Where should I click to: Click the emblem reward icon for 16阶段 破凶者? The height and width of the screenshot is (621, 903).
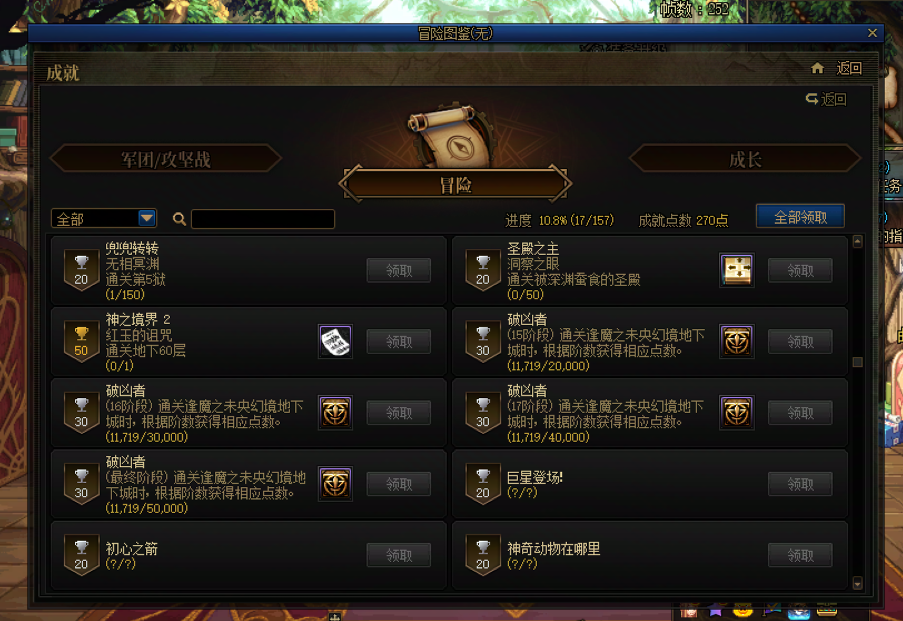(x=335, y=412)
